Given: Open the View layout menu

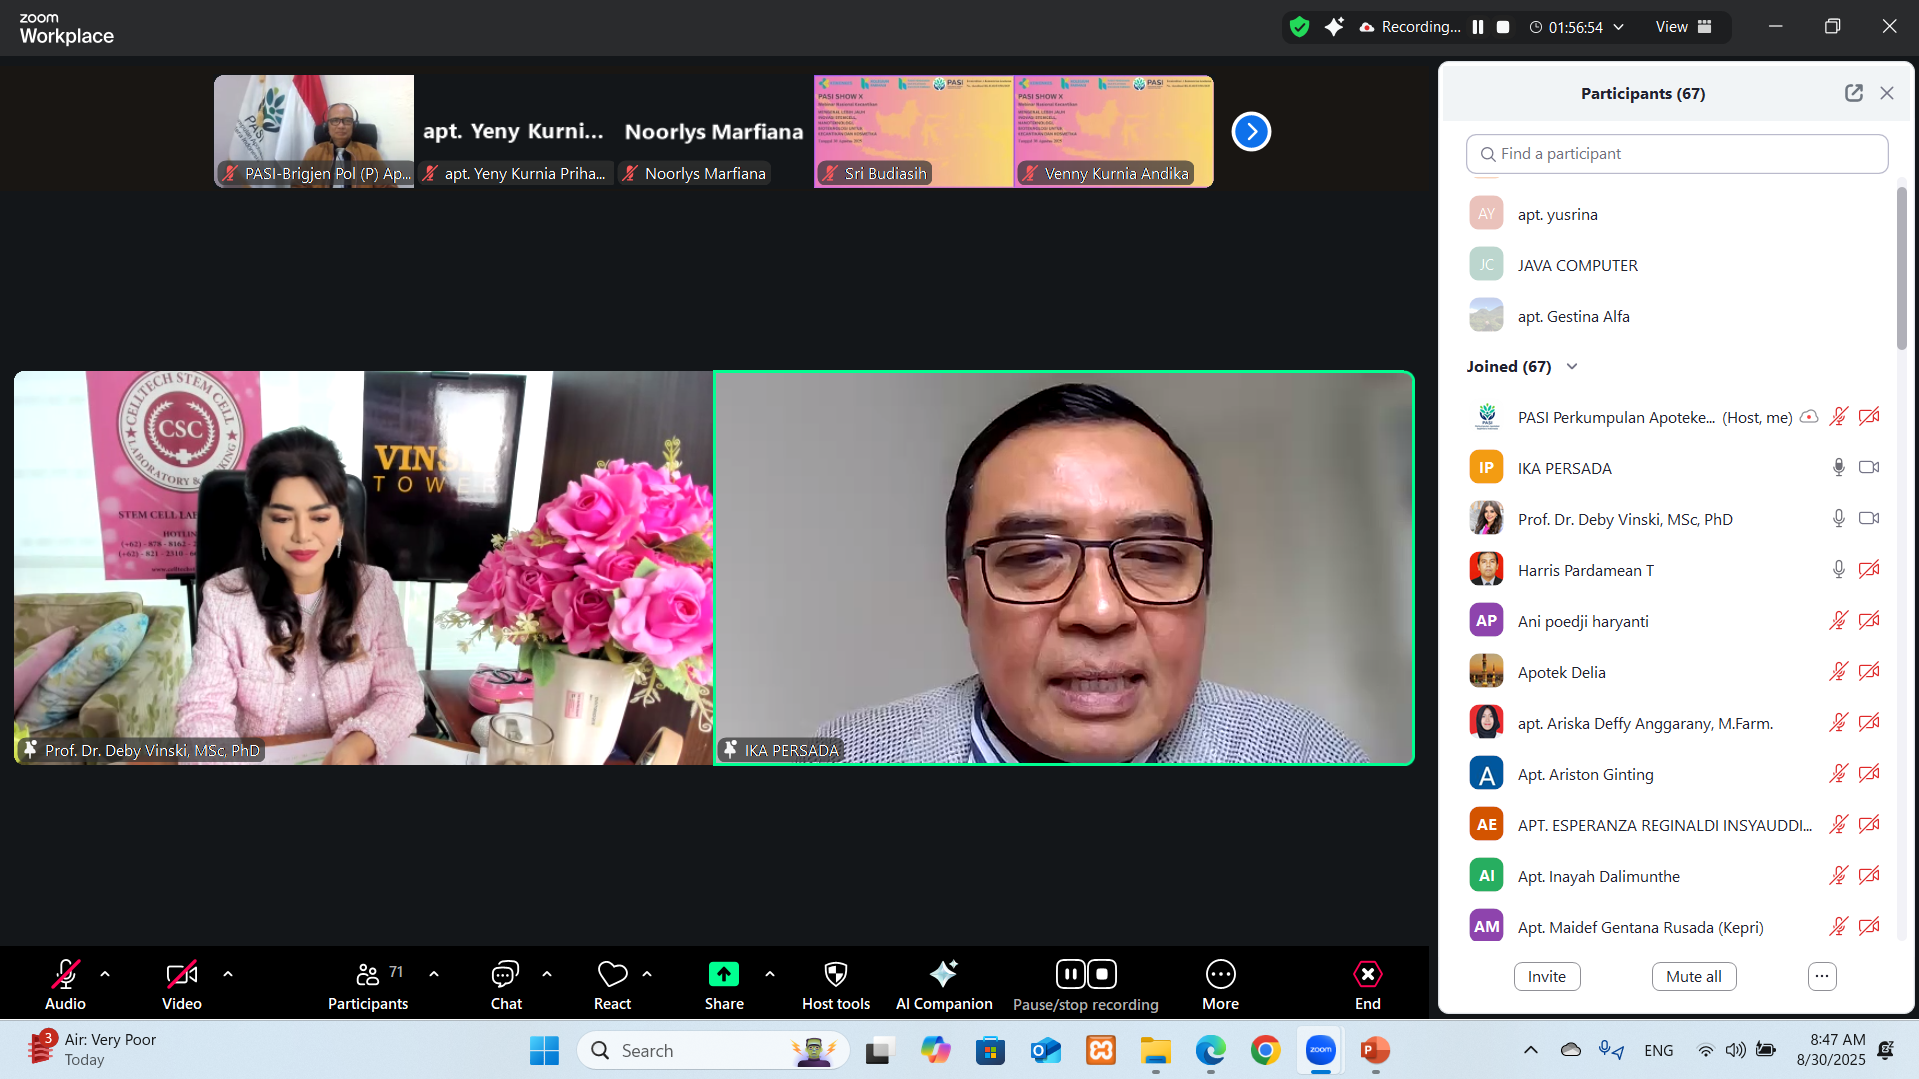Looking at the screenshot, I should 1683,27.
